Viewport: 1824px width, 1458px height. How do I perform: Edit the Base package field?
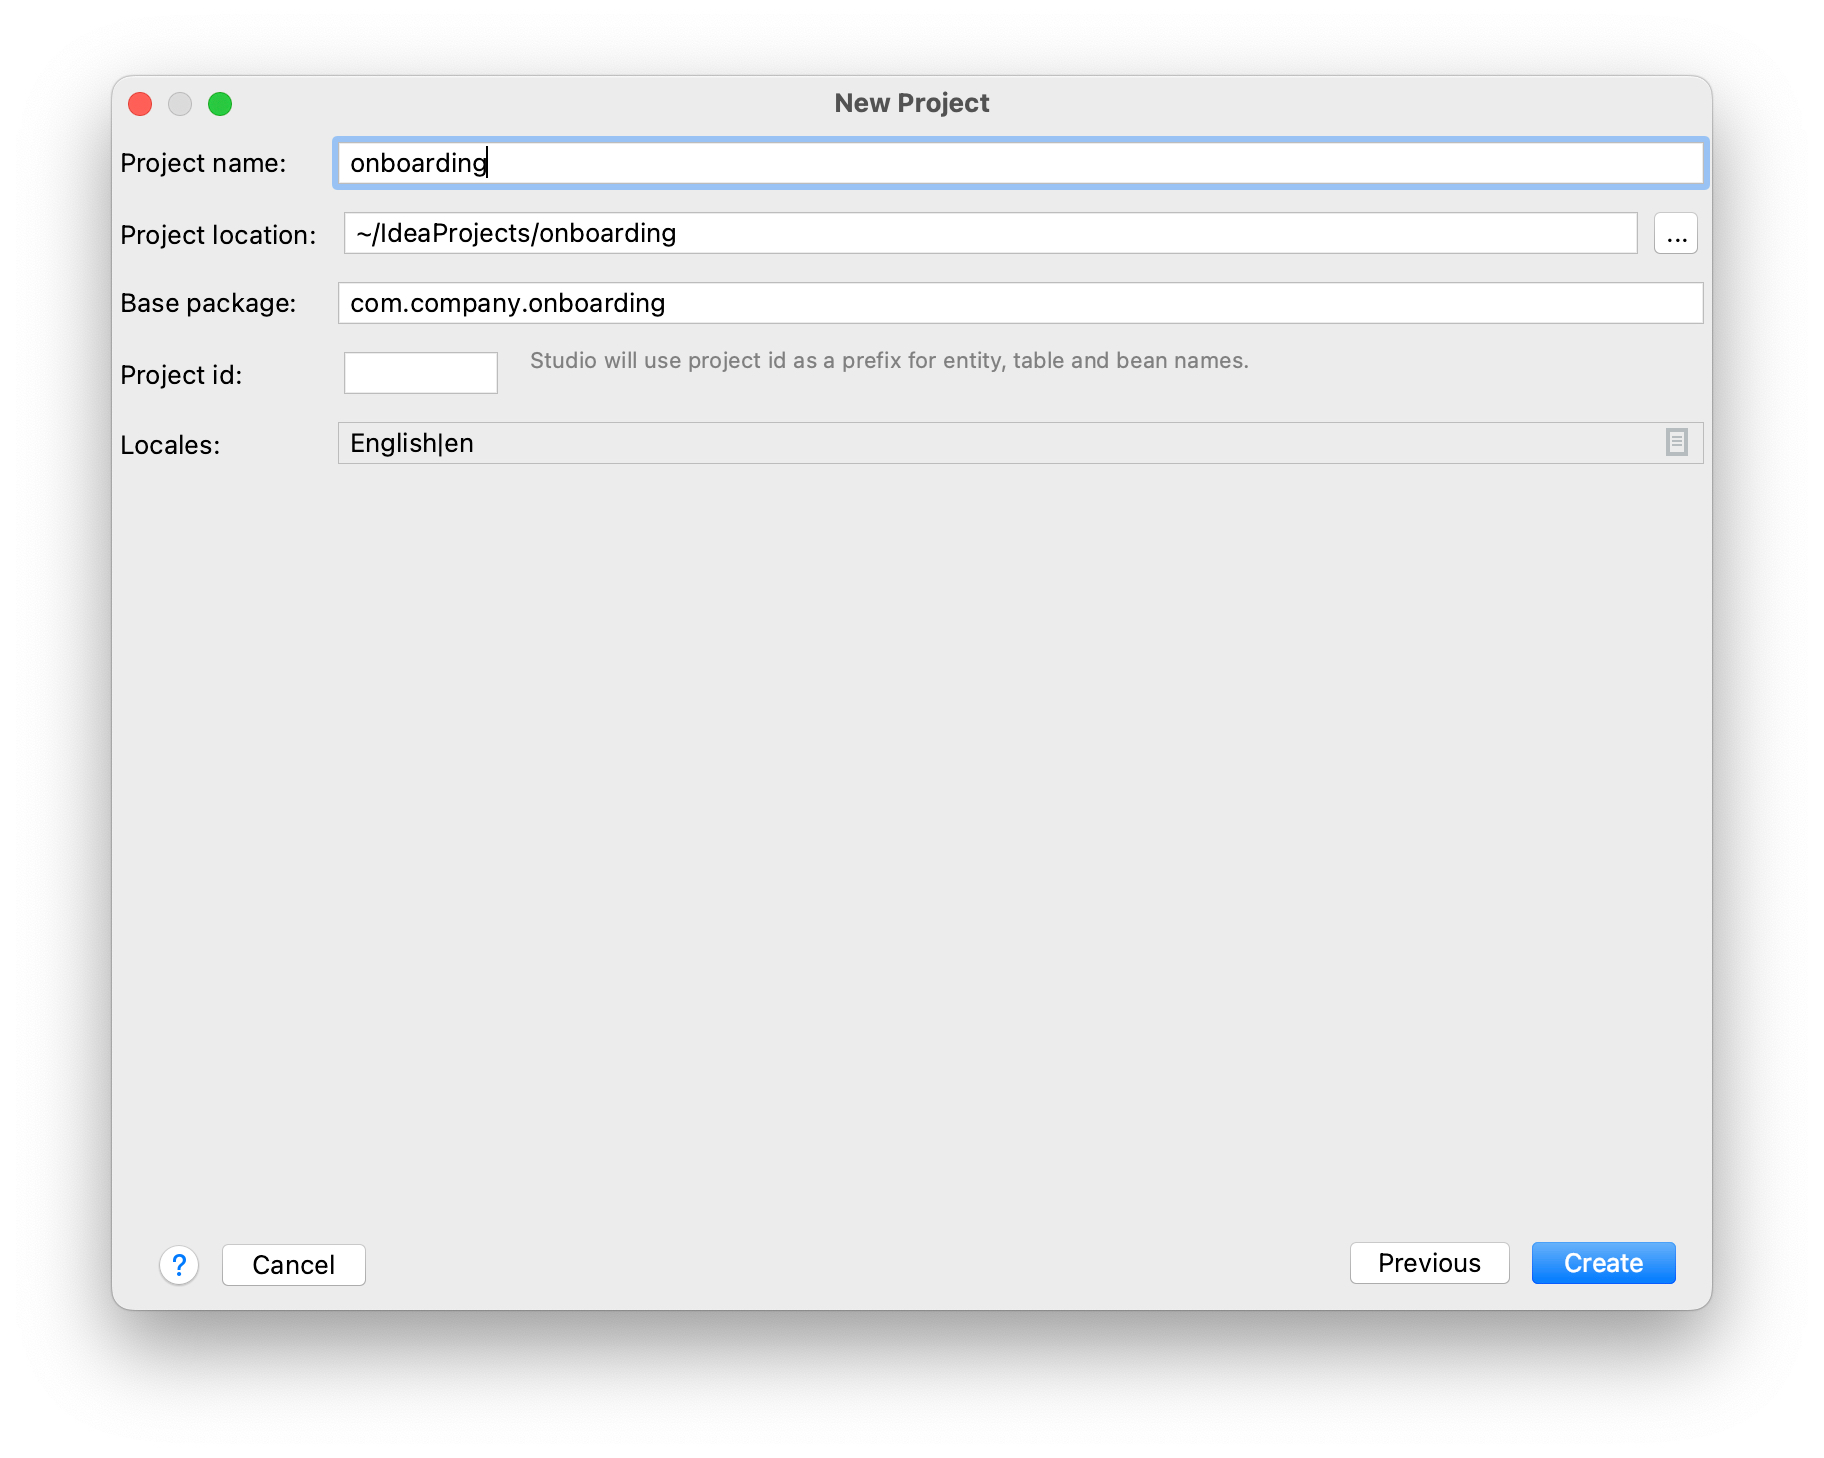point(1020,303)
